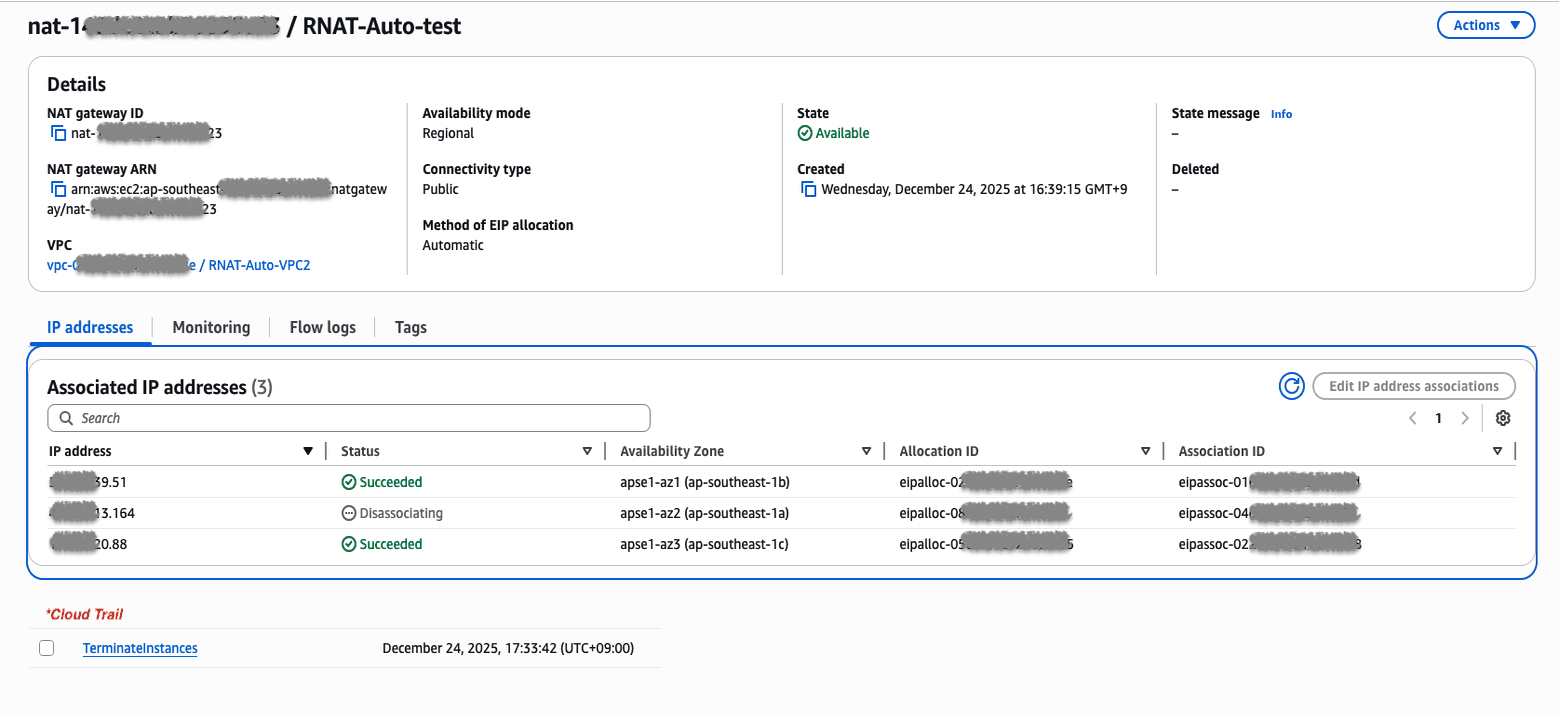This screenshot has width=1559, height=715.
Task: Open table preferences gear icon
Action: click(x=1502, y=418)
